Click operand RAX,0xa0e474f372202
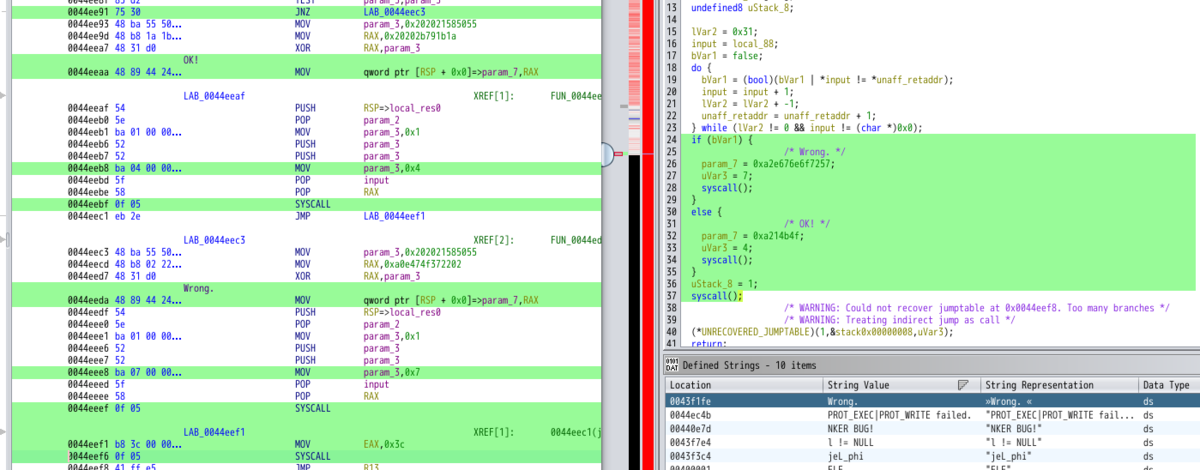The height and width of the screenshot is (470, 1200). tap(412, 264)
